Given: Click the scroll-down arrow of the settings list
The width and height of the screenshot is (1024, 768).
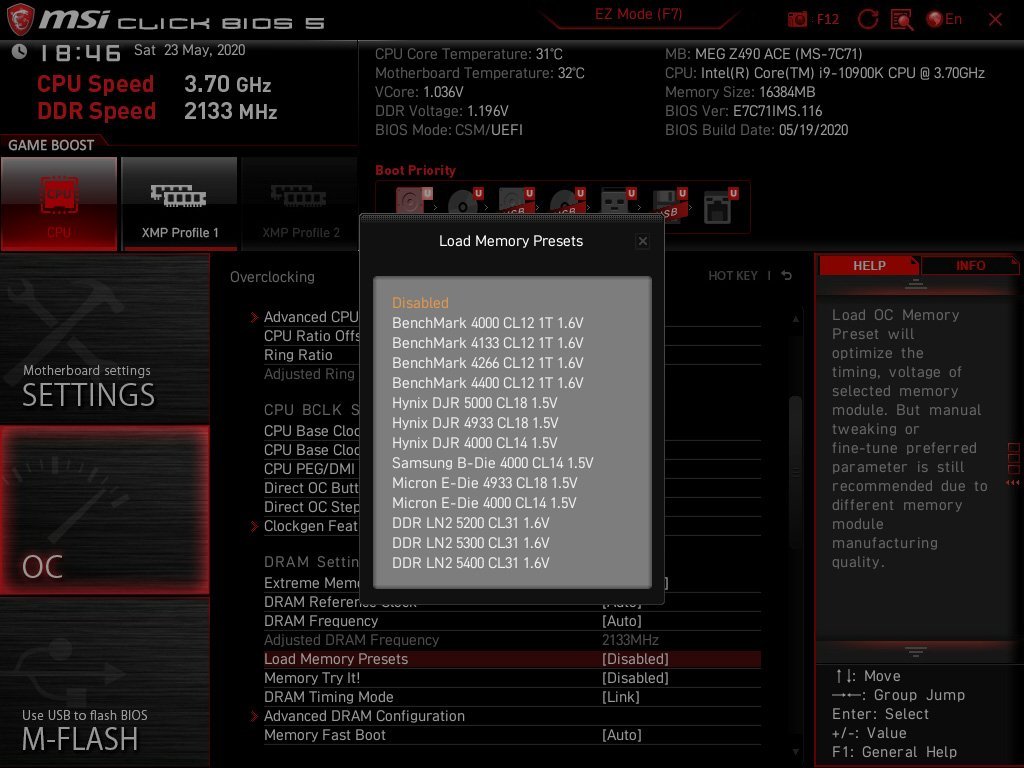Looking at the screenshot, I should pos(795,752).
